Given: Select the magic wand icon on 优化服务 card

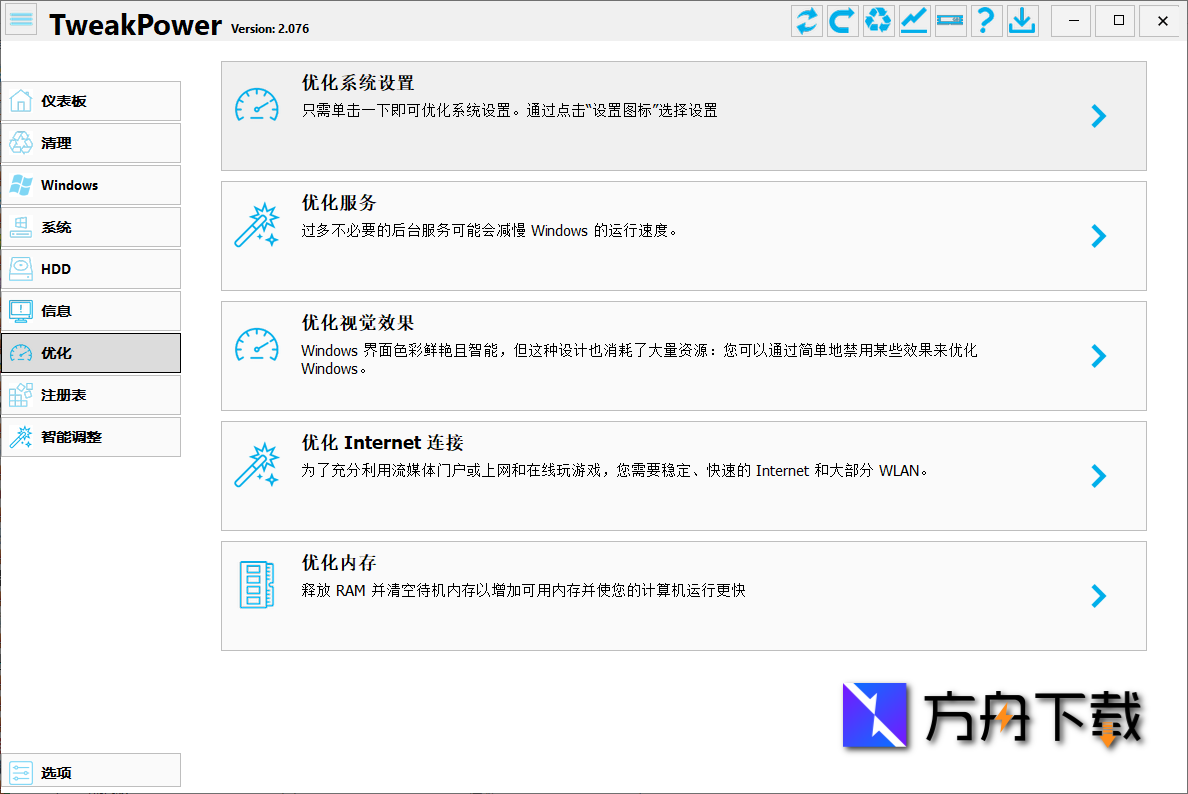Looking at the screenshot, I should pos(257,223).
